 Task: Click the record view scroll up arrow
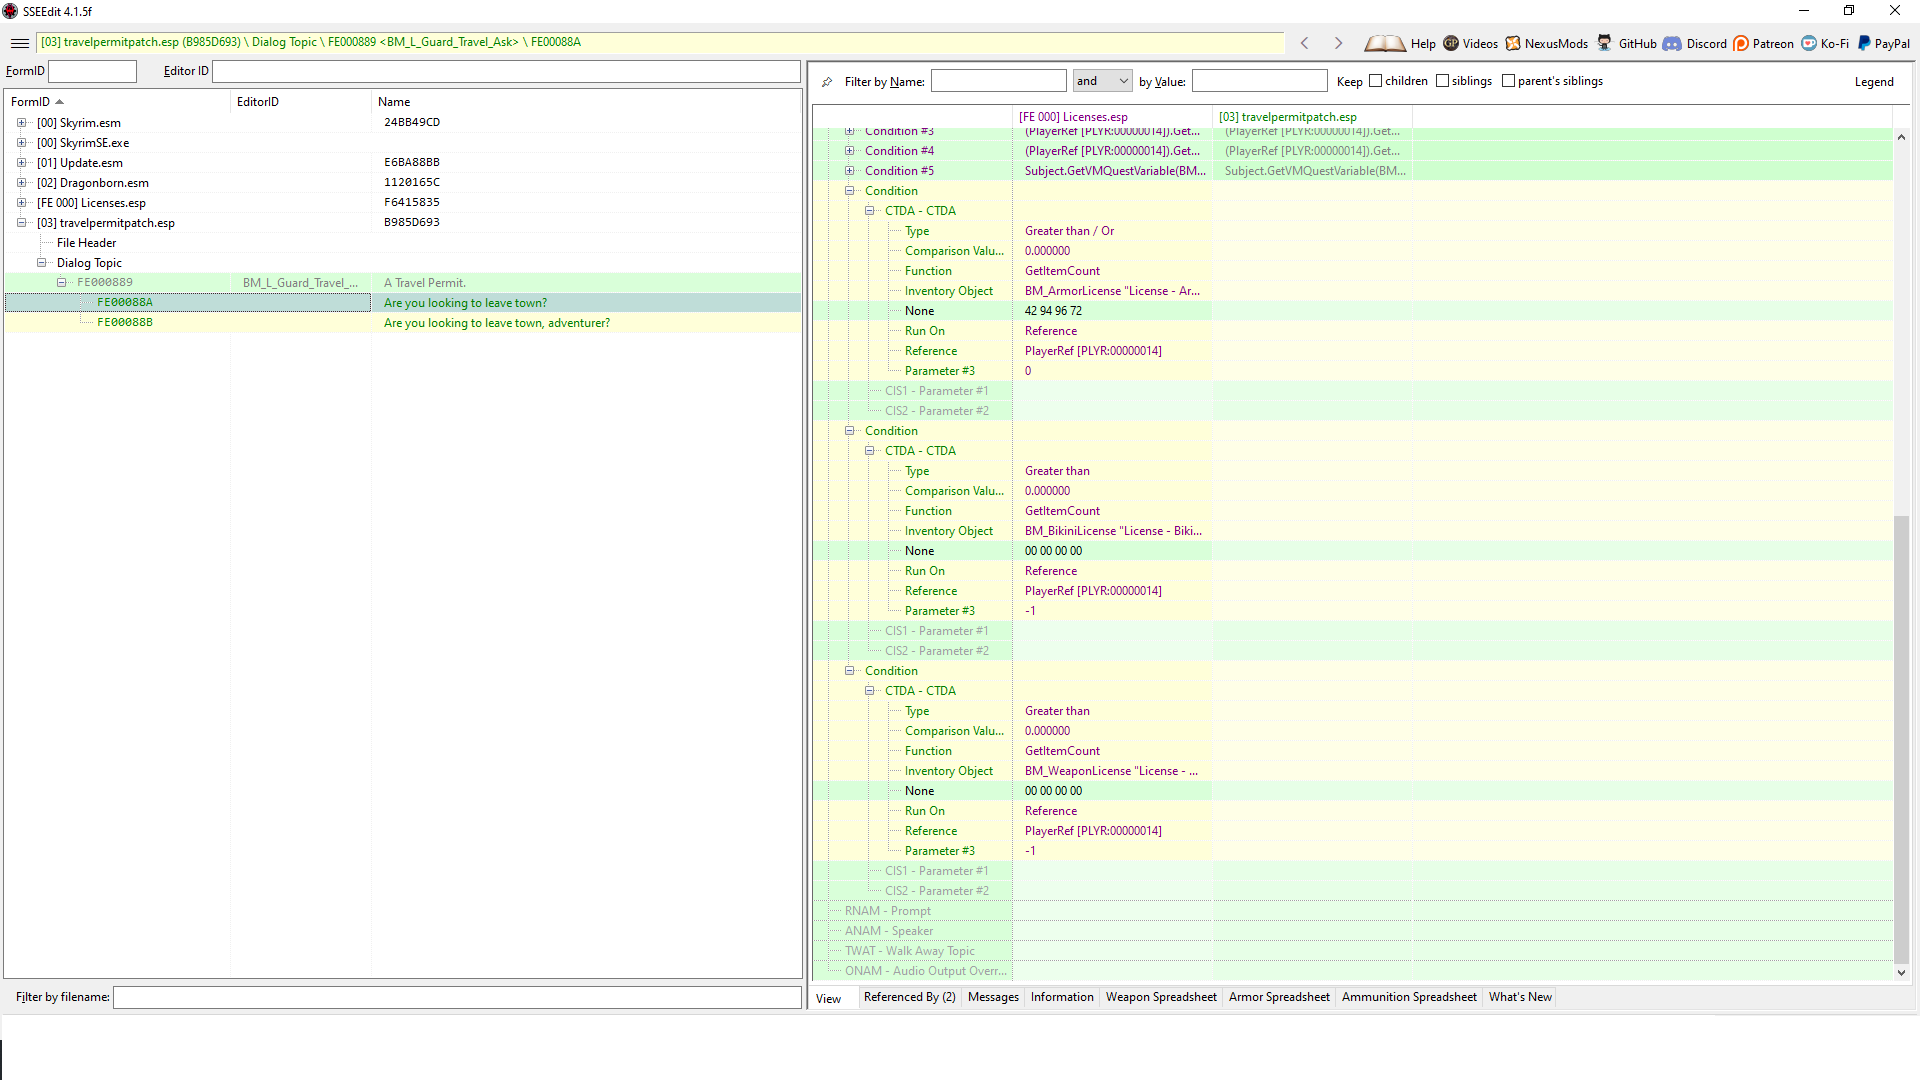pyautogui.click(x=1901, y=137)
